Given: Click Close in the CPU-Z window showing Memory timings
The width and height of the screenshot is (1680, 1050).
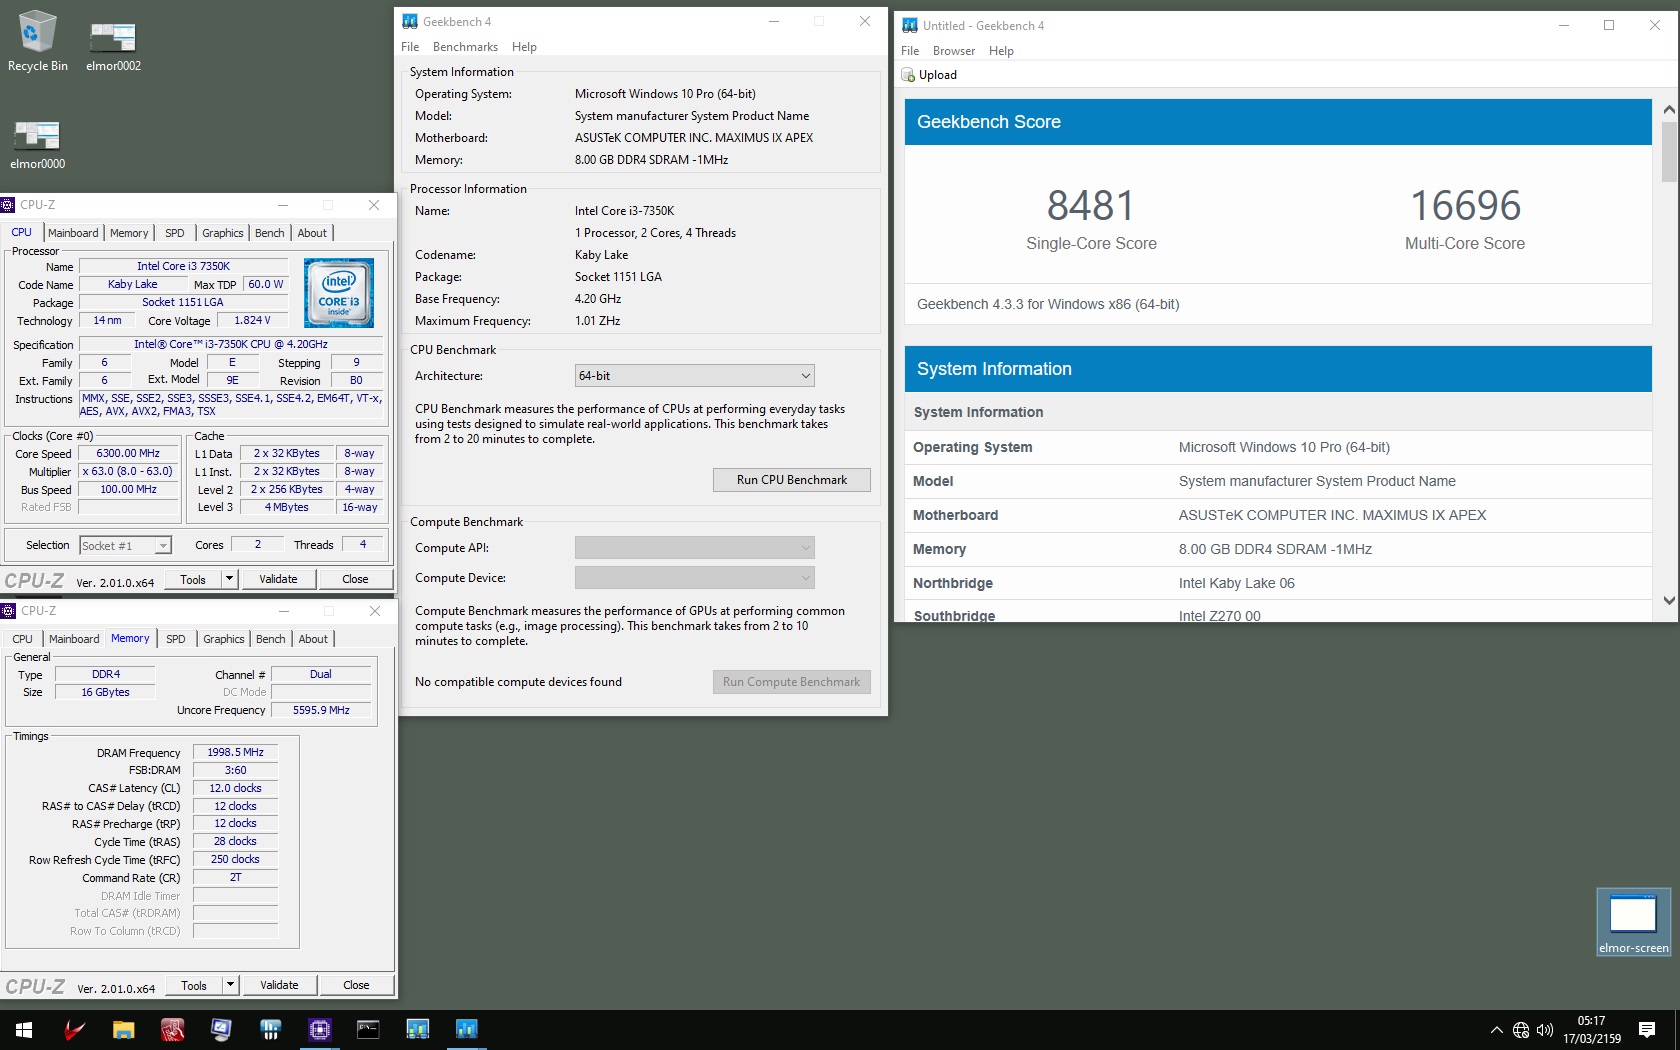Looking at the screenshot, I should coord(356,985).
